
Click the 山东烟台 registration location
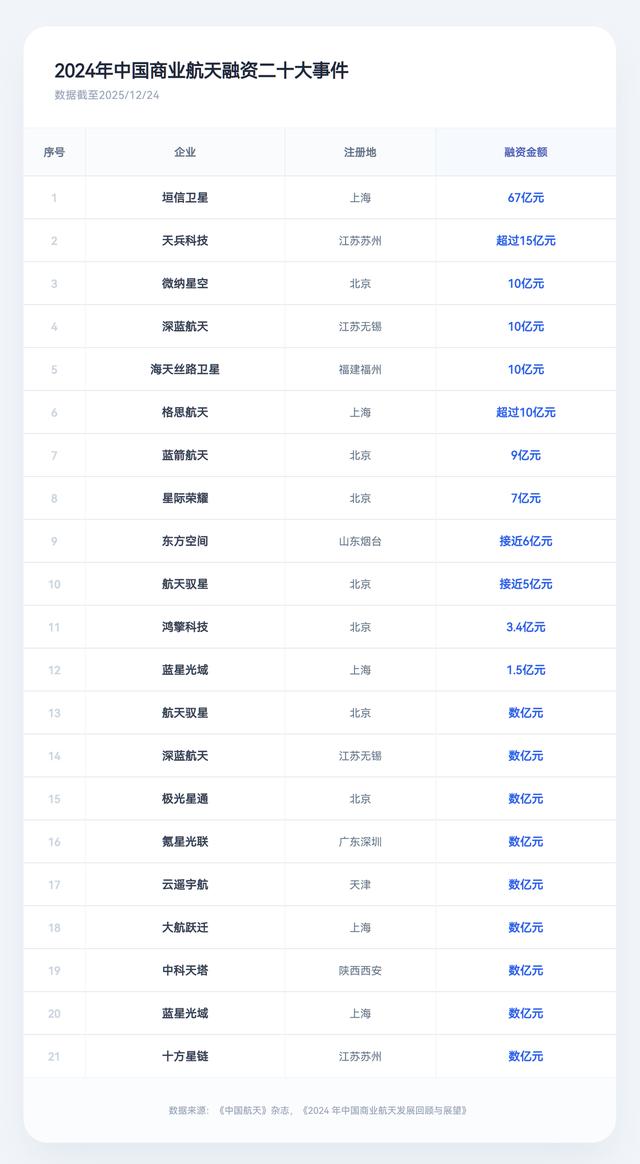360,542
